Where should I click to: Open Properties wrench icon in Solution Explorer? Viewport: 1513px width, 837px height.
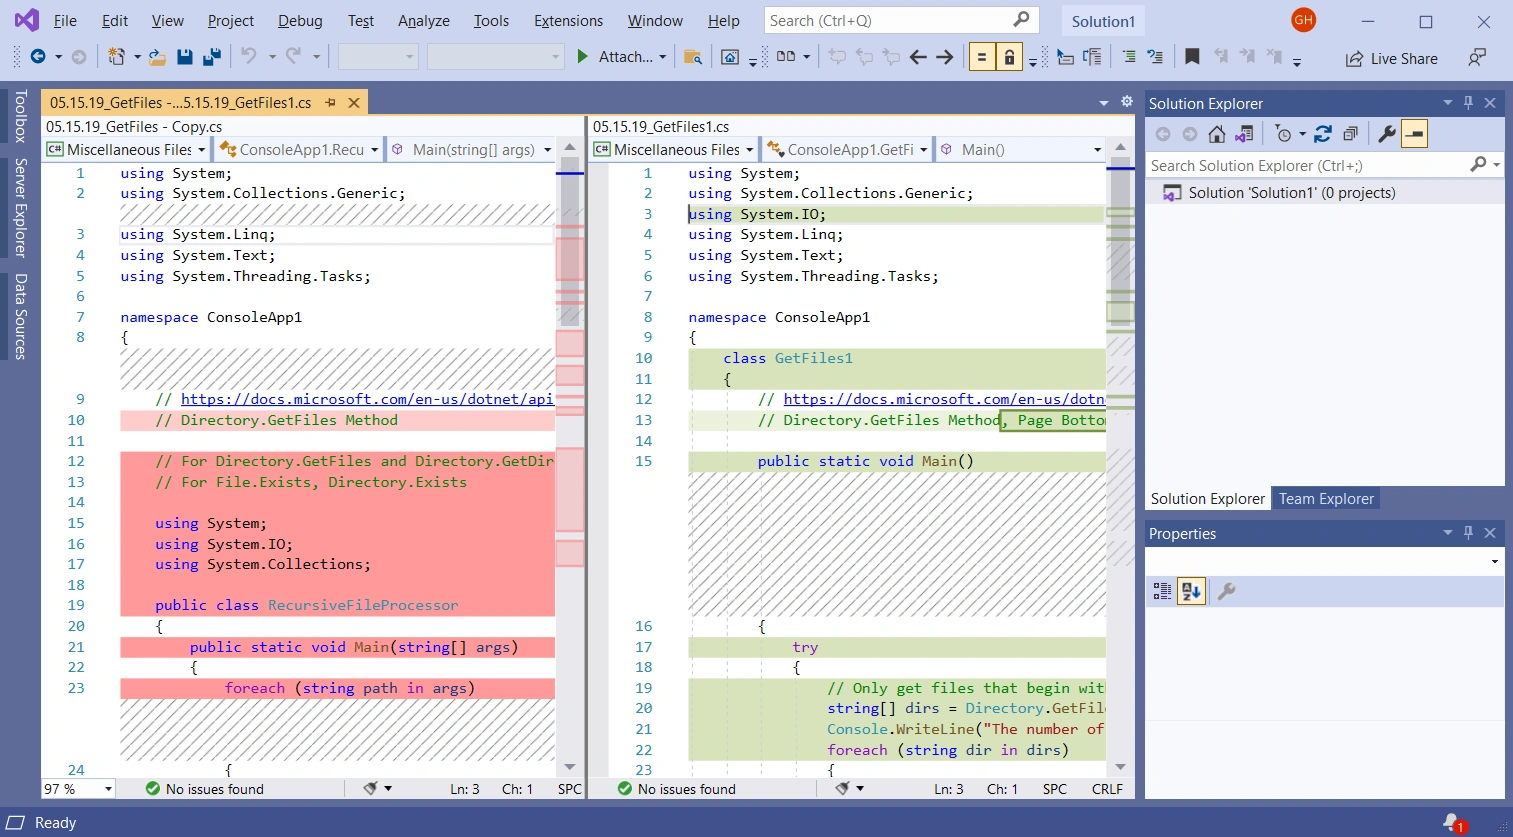click(1387, 133)
